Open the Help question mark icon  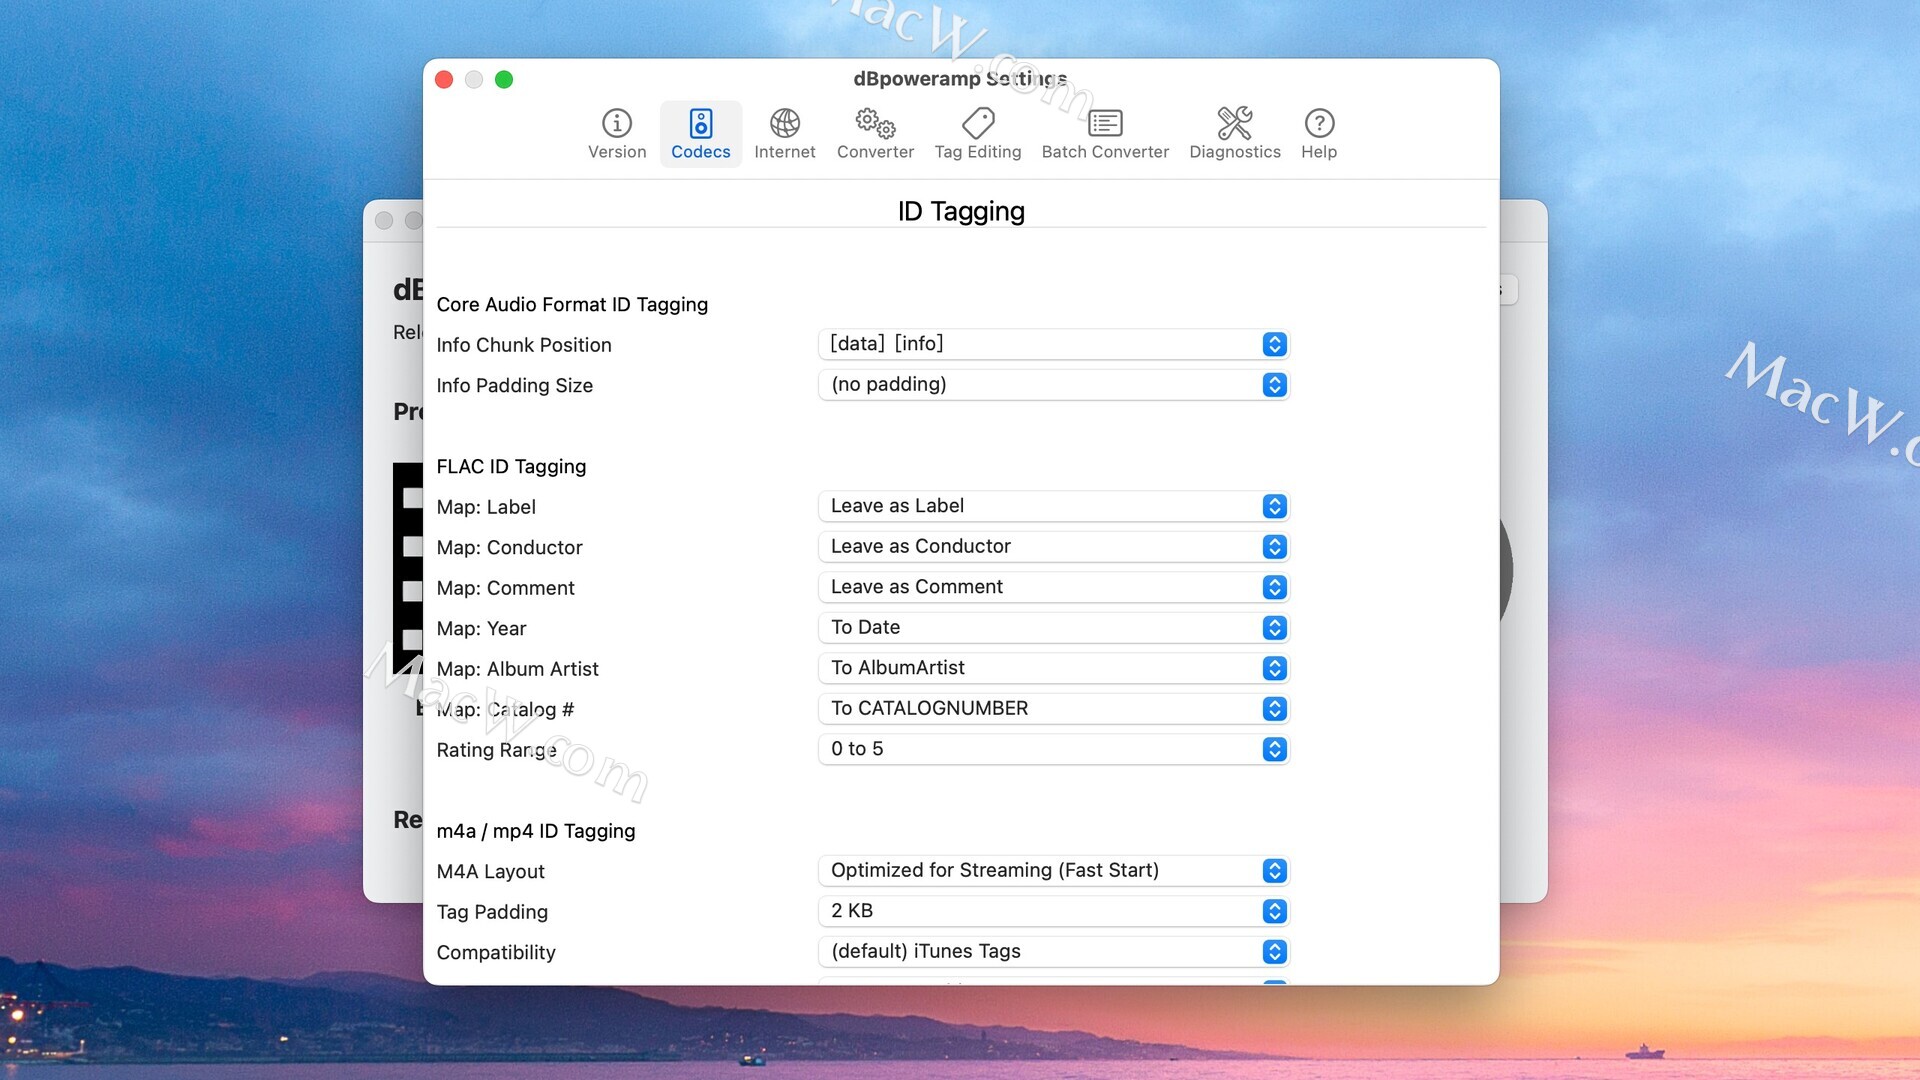coord(1318,123)
